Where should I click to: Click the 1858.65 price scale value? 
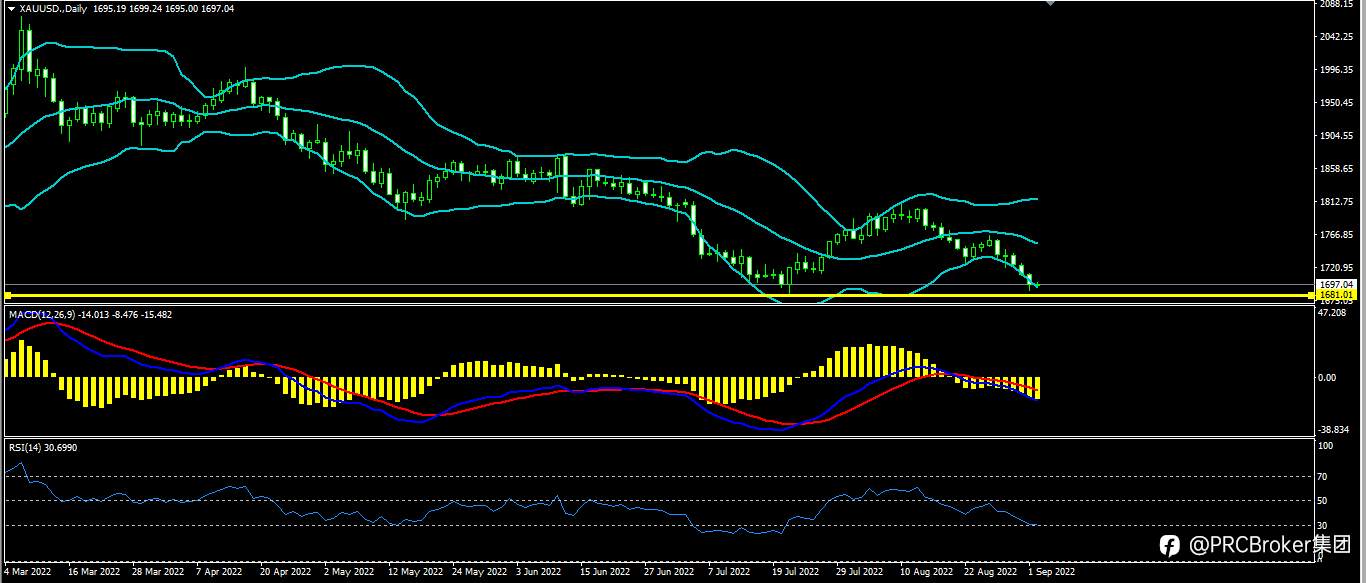coord(1336,169)
